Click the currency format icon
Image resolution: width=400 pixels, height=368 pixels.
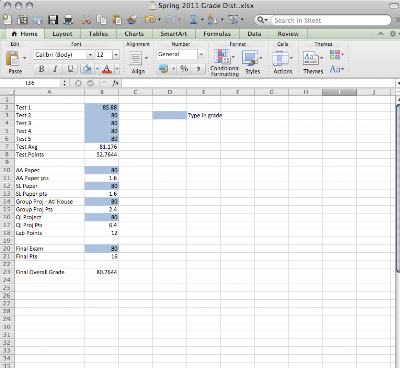tap(163, 69)
